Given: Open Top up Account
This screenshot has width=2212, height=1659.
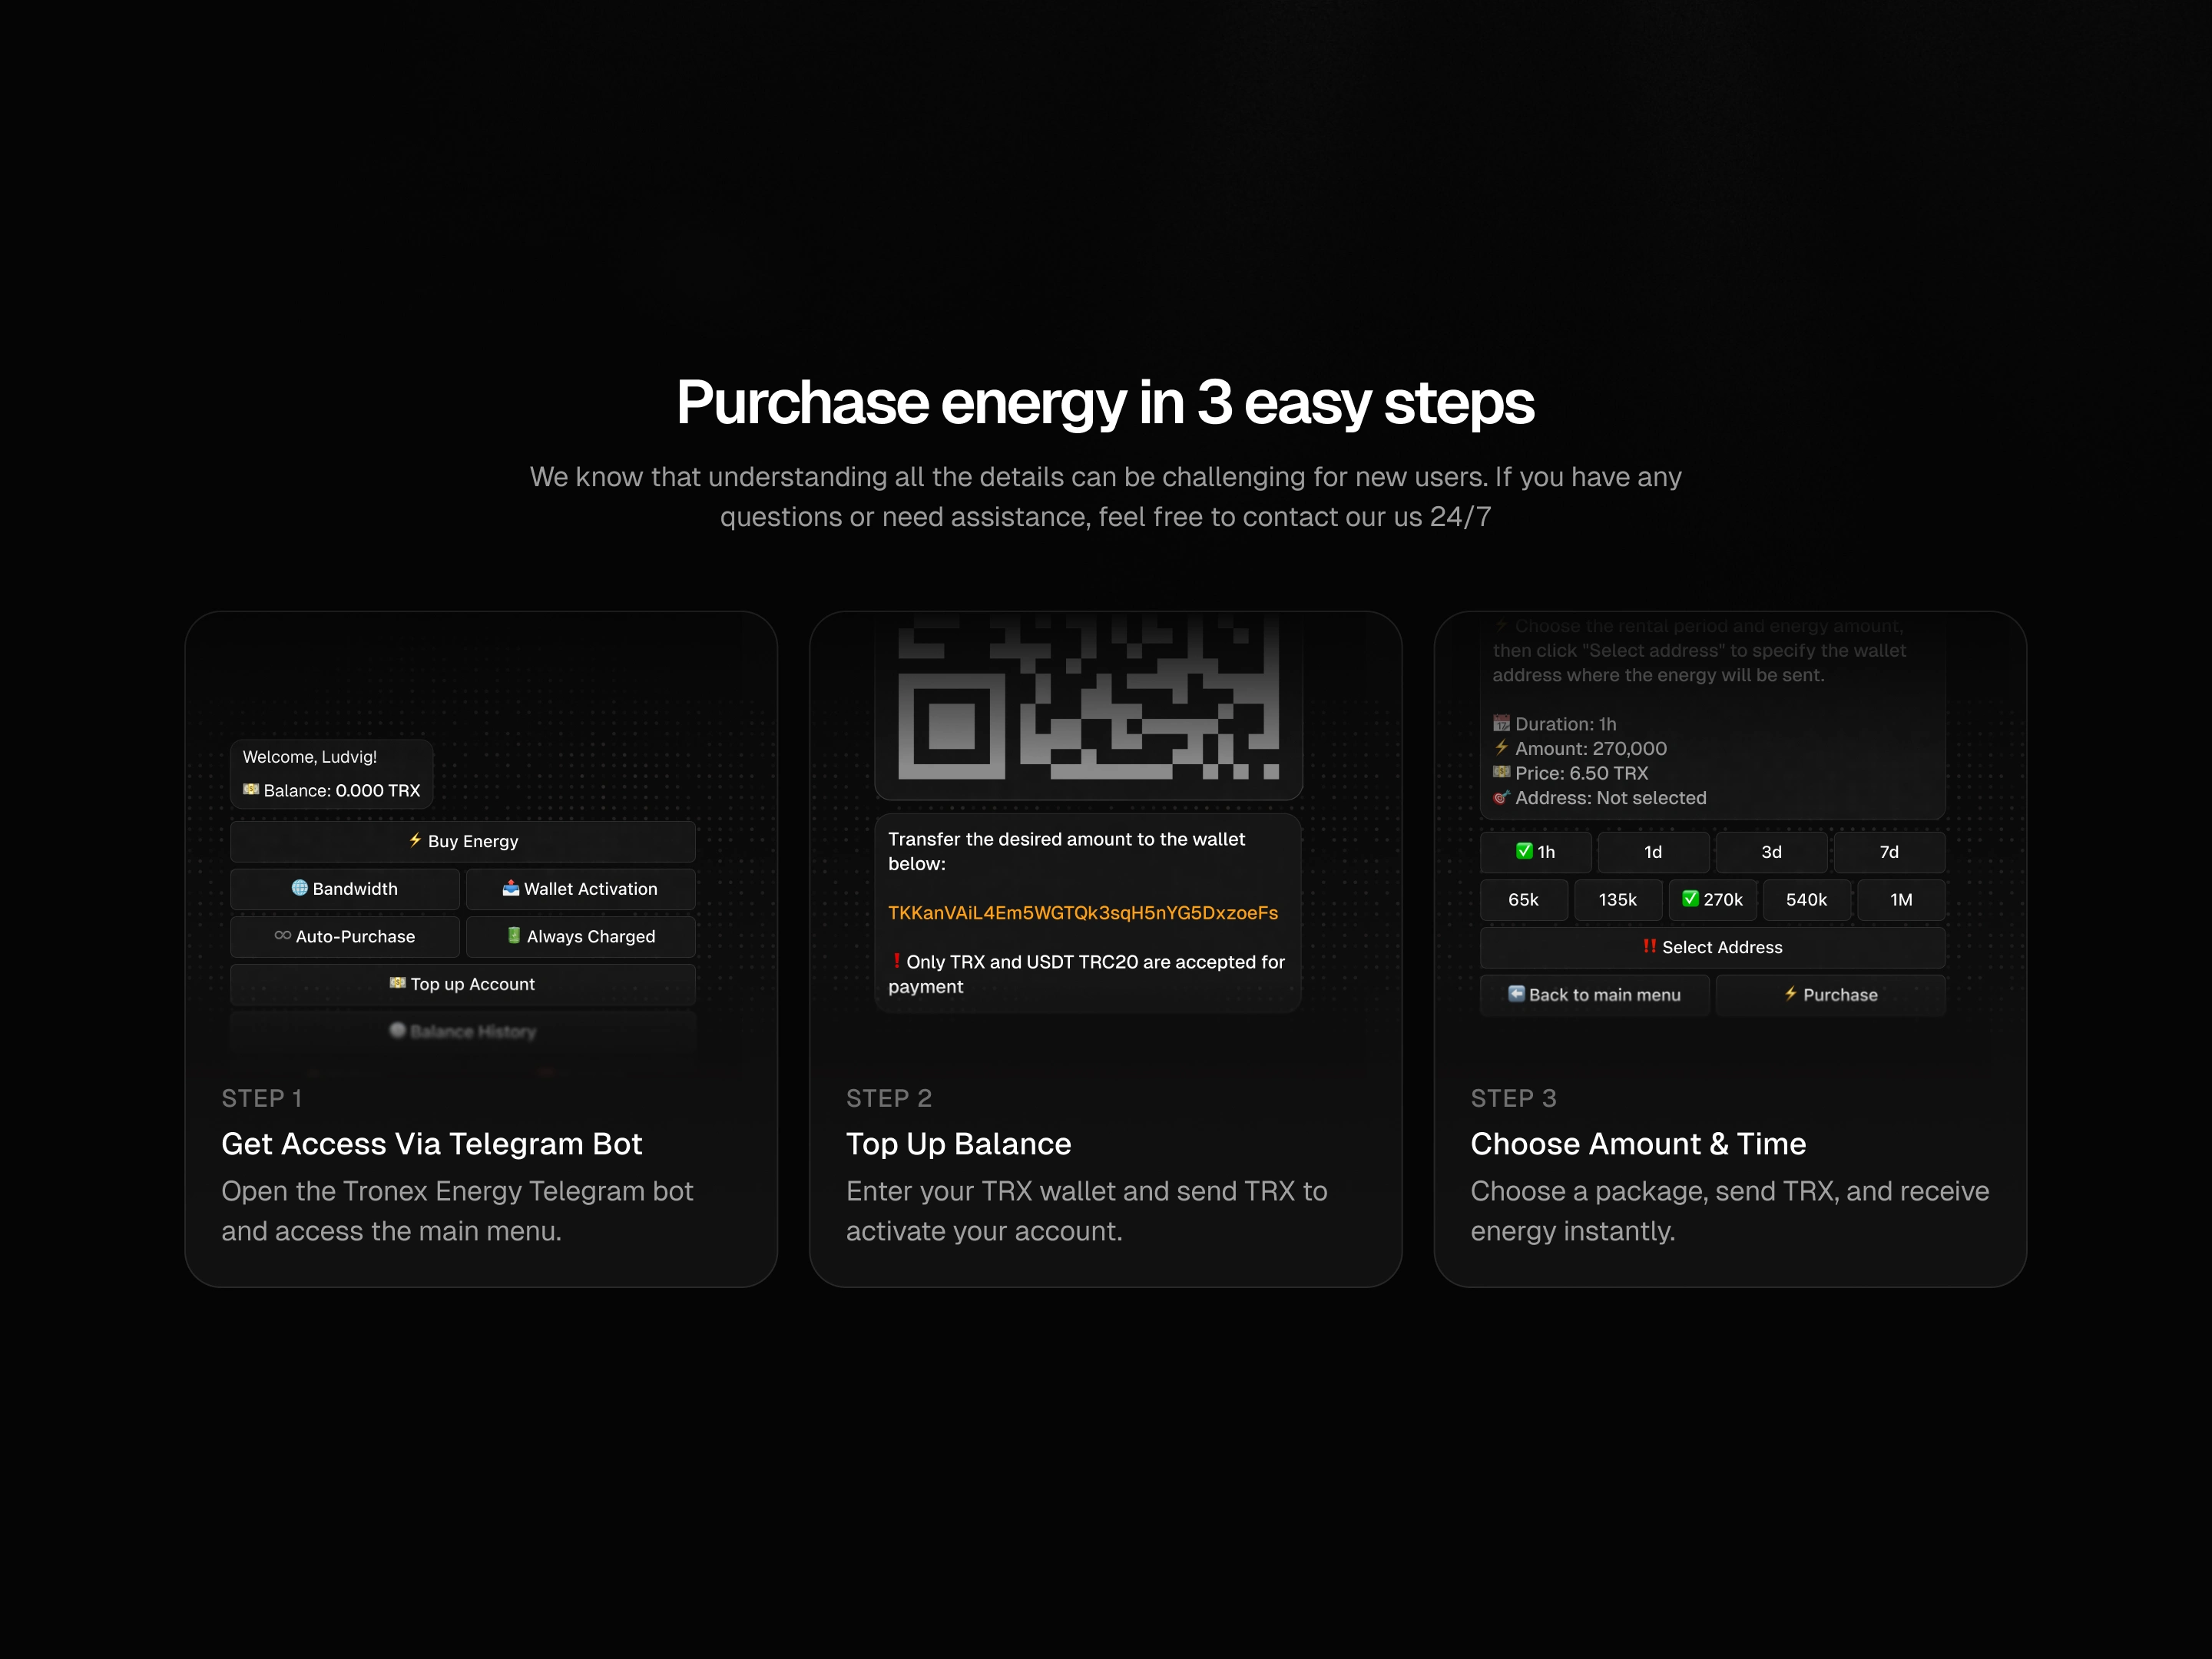Looking at the screenshot, I should pos(462,984).
